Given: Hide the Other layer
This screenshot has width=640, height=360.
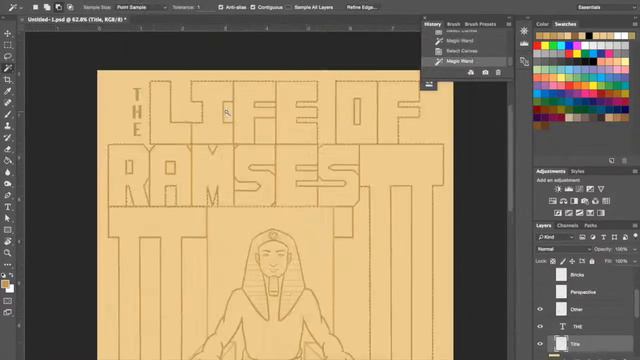Looking at the screenshot, I should coord(540,309).
